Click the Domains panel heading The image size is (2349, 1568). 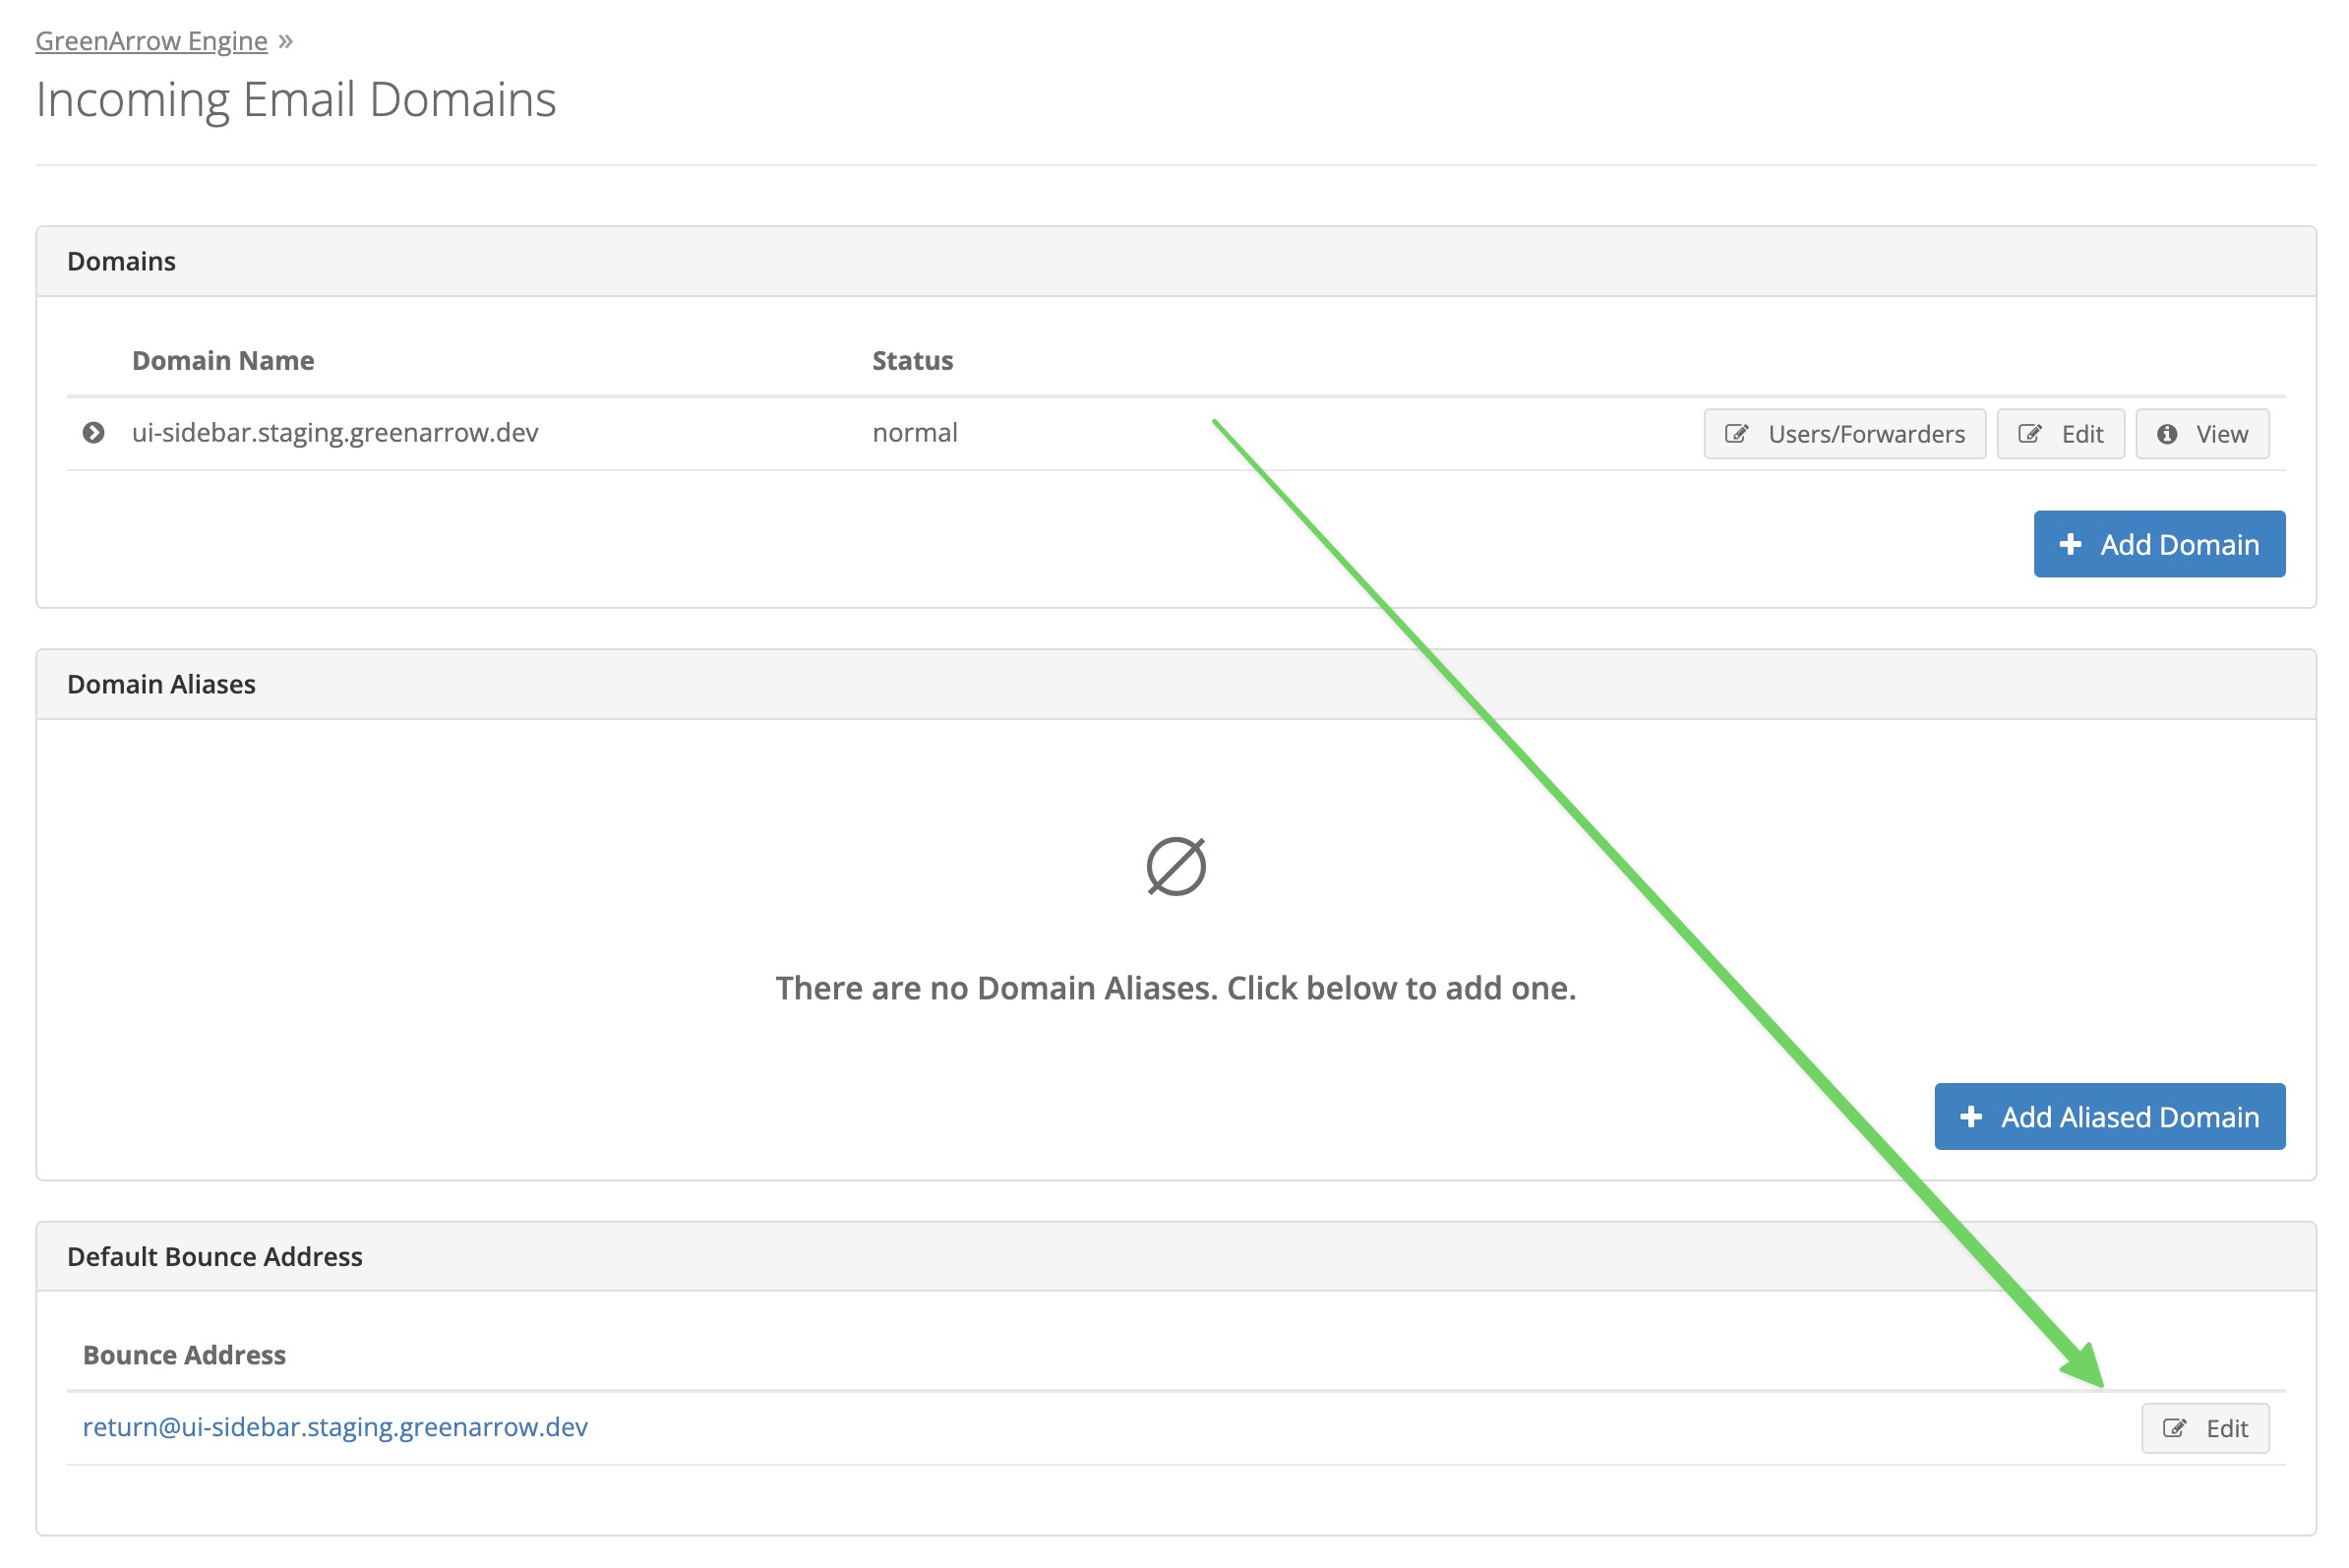click(121, 261)
